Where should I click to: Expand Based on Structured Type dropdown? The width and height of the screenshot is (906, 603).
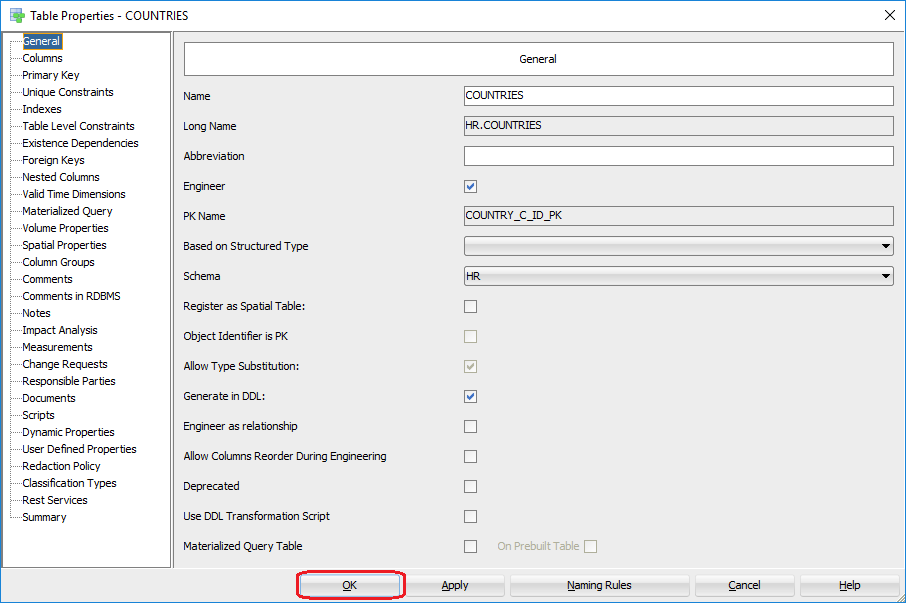click(678, 246)
